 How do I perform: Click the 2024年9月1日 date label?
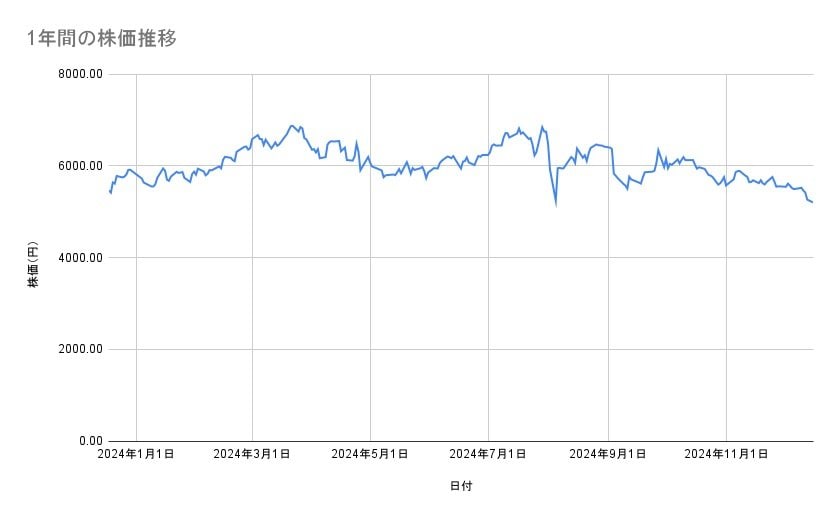[608, 454]
